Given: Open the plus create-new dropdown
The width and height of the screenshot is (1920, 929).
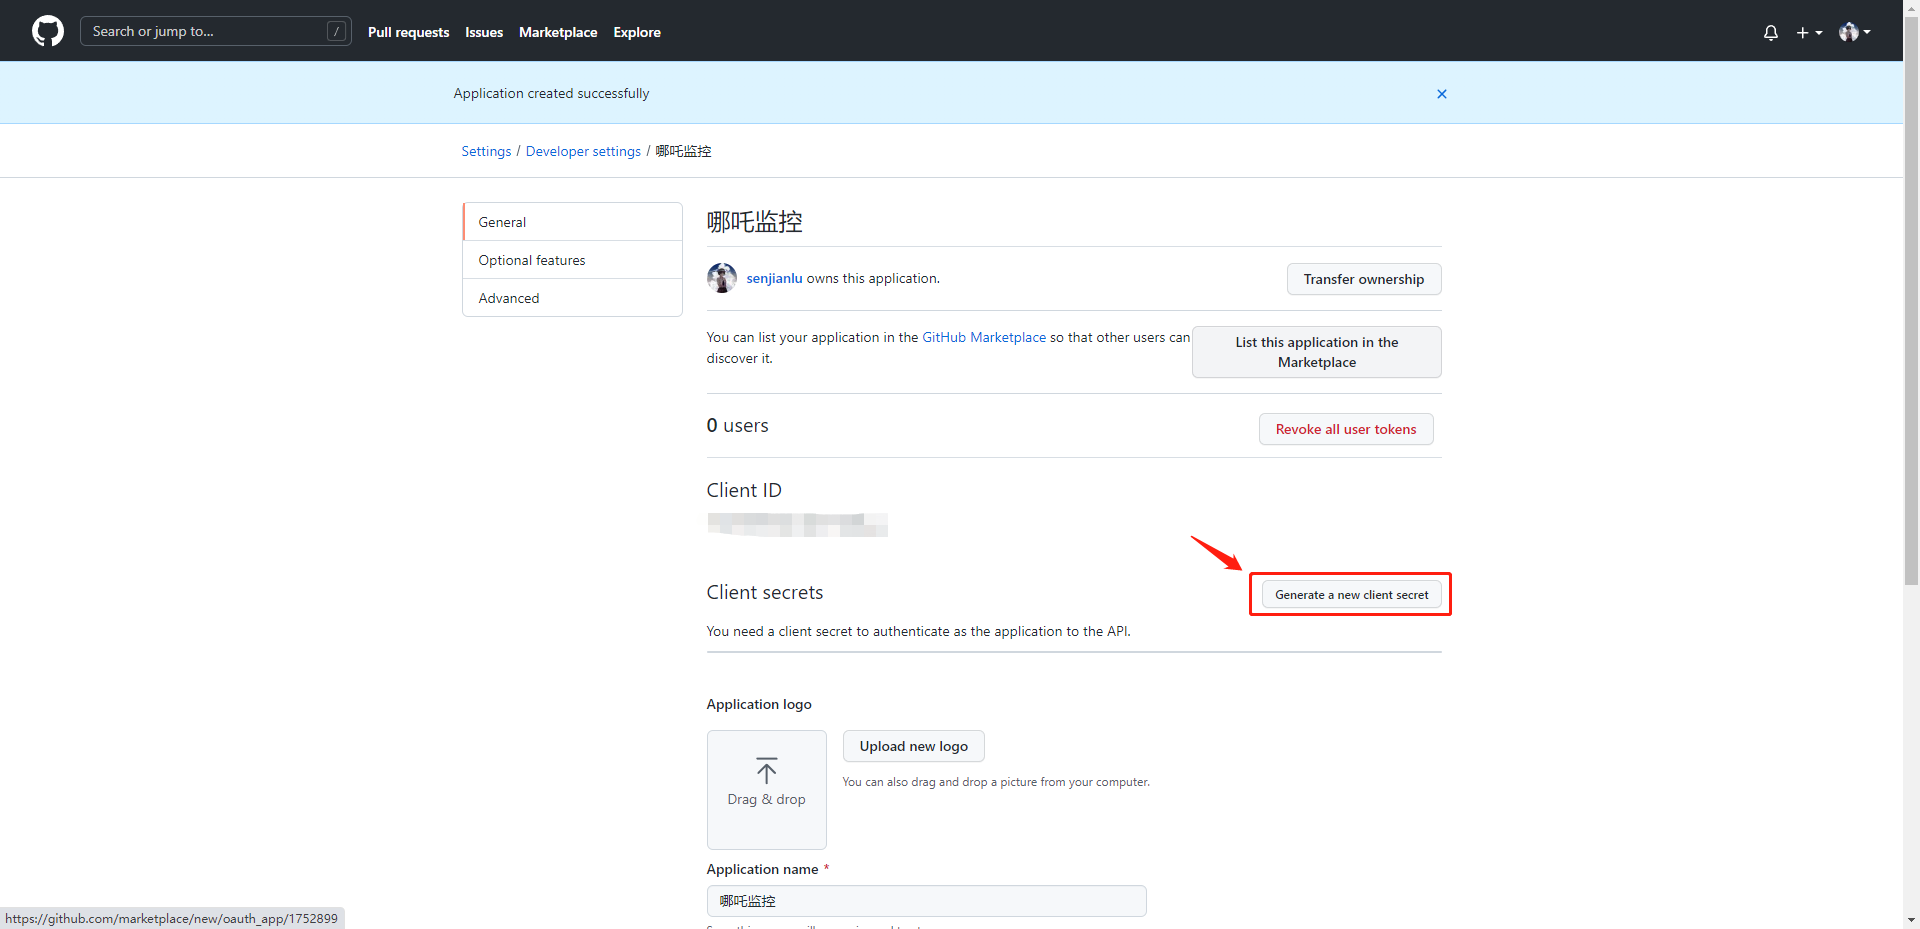Looking at the screenshot, I should 1809,32.
